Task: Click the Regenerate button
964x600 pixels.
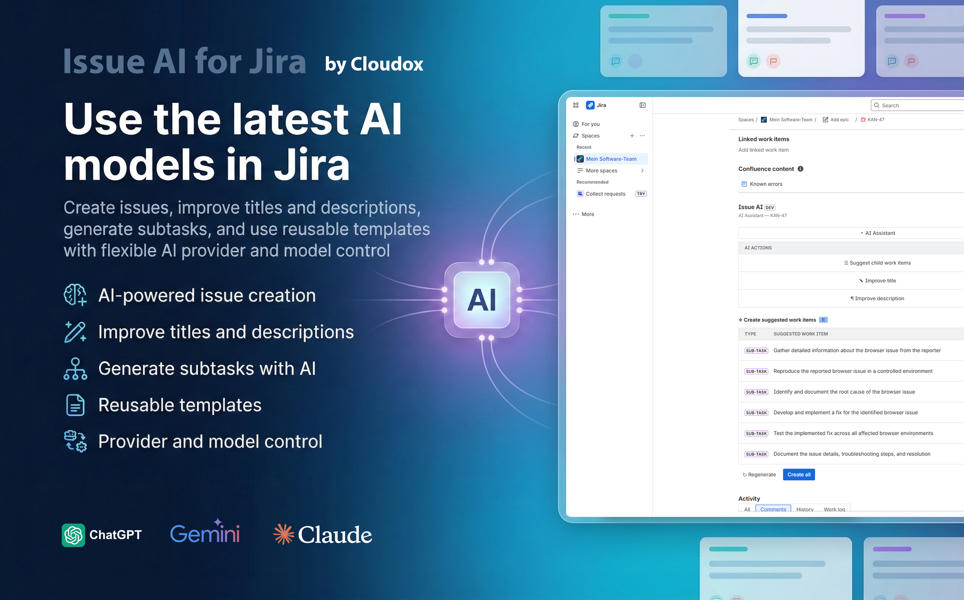Action: 759,475
